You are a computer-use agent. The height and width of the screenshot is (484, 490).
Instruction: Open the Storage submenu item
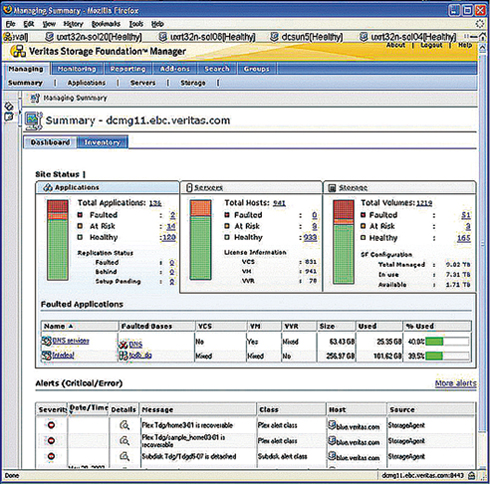click(193, 83)
